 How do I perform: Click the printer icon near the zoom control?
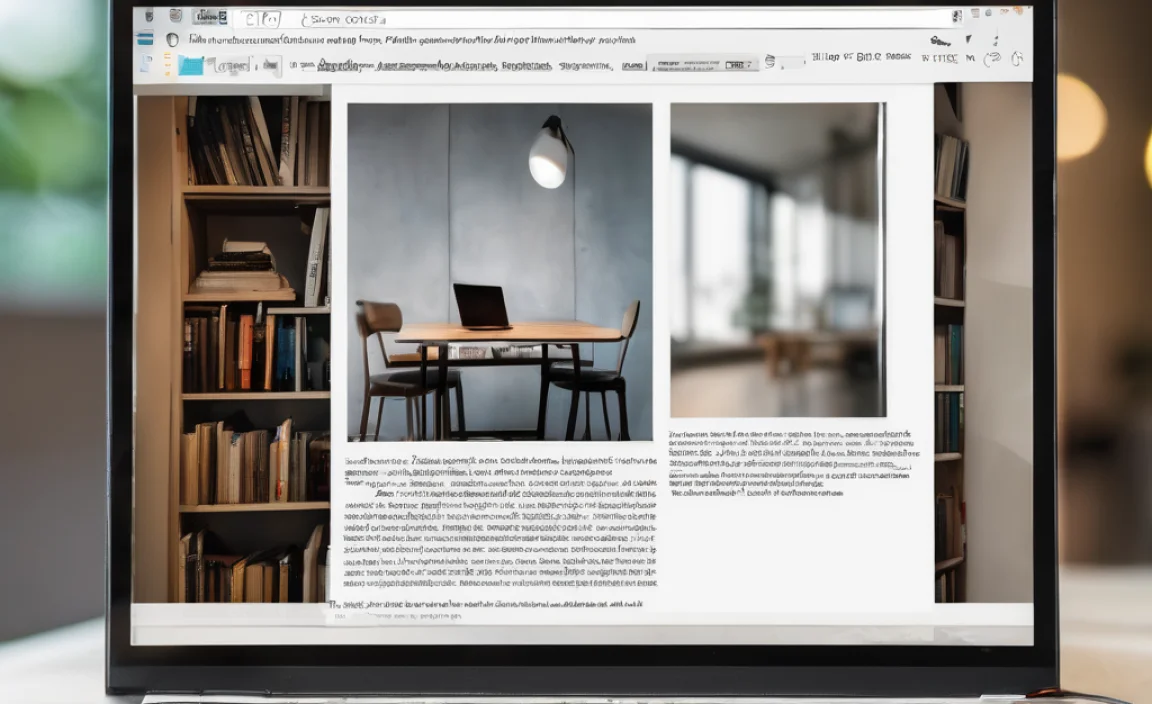pos(770,62)
